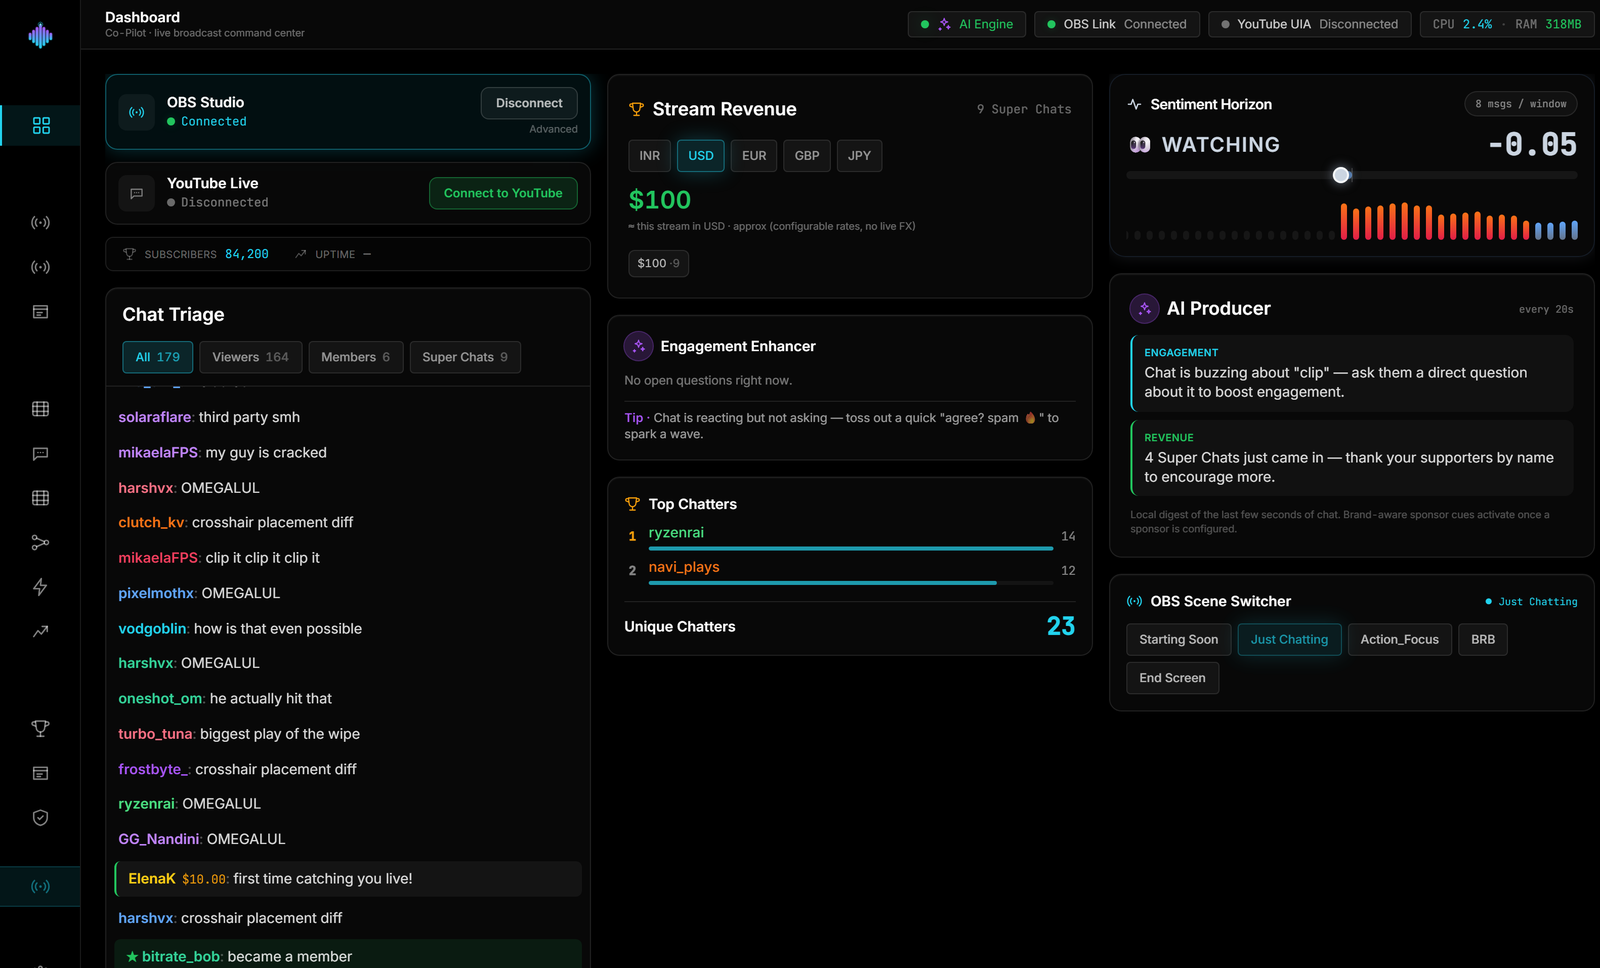
Task: Filter chat by Viewers 164 tab
Action: [250, 357]
